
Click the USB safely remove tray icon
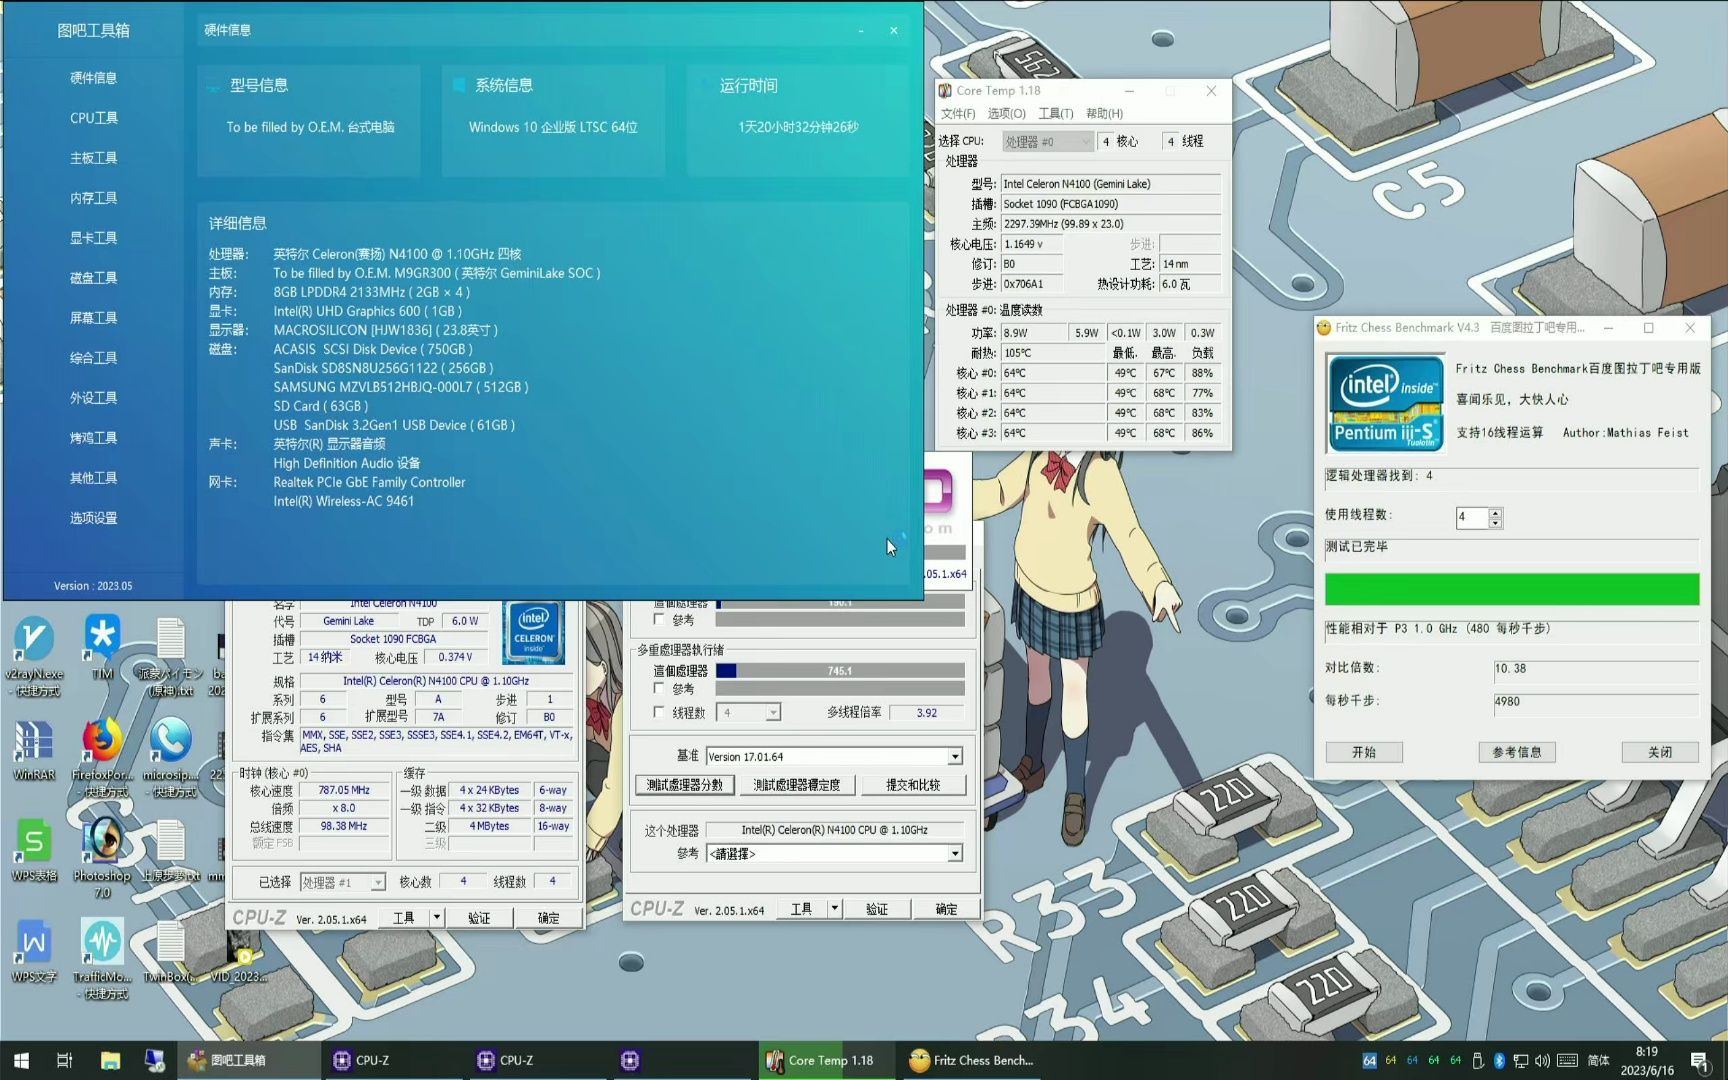click(1478, 1060)
